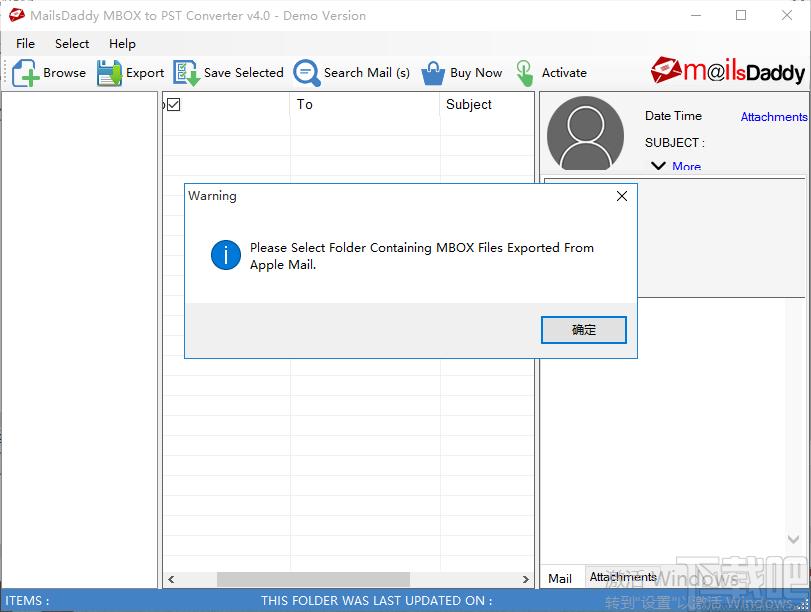This screenshot has height=612, width=811.
Task: Close the MailsDaddy main window
Action: (x=787, y=16)
